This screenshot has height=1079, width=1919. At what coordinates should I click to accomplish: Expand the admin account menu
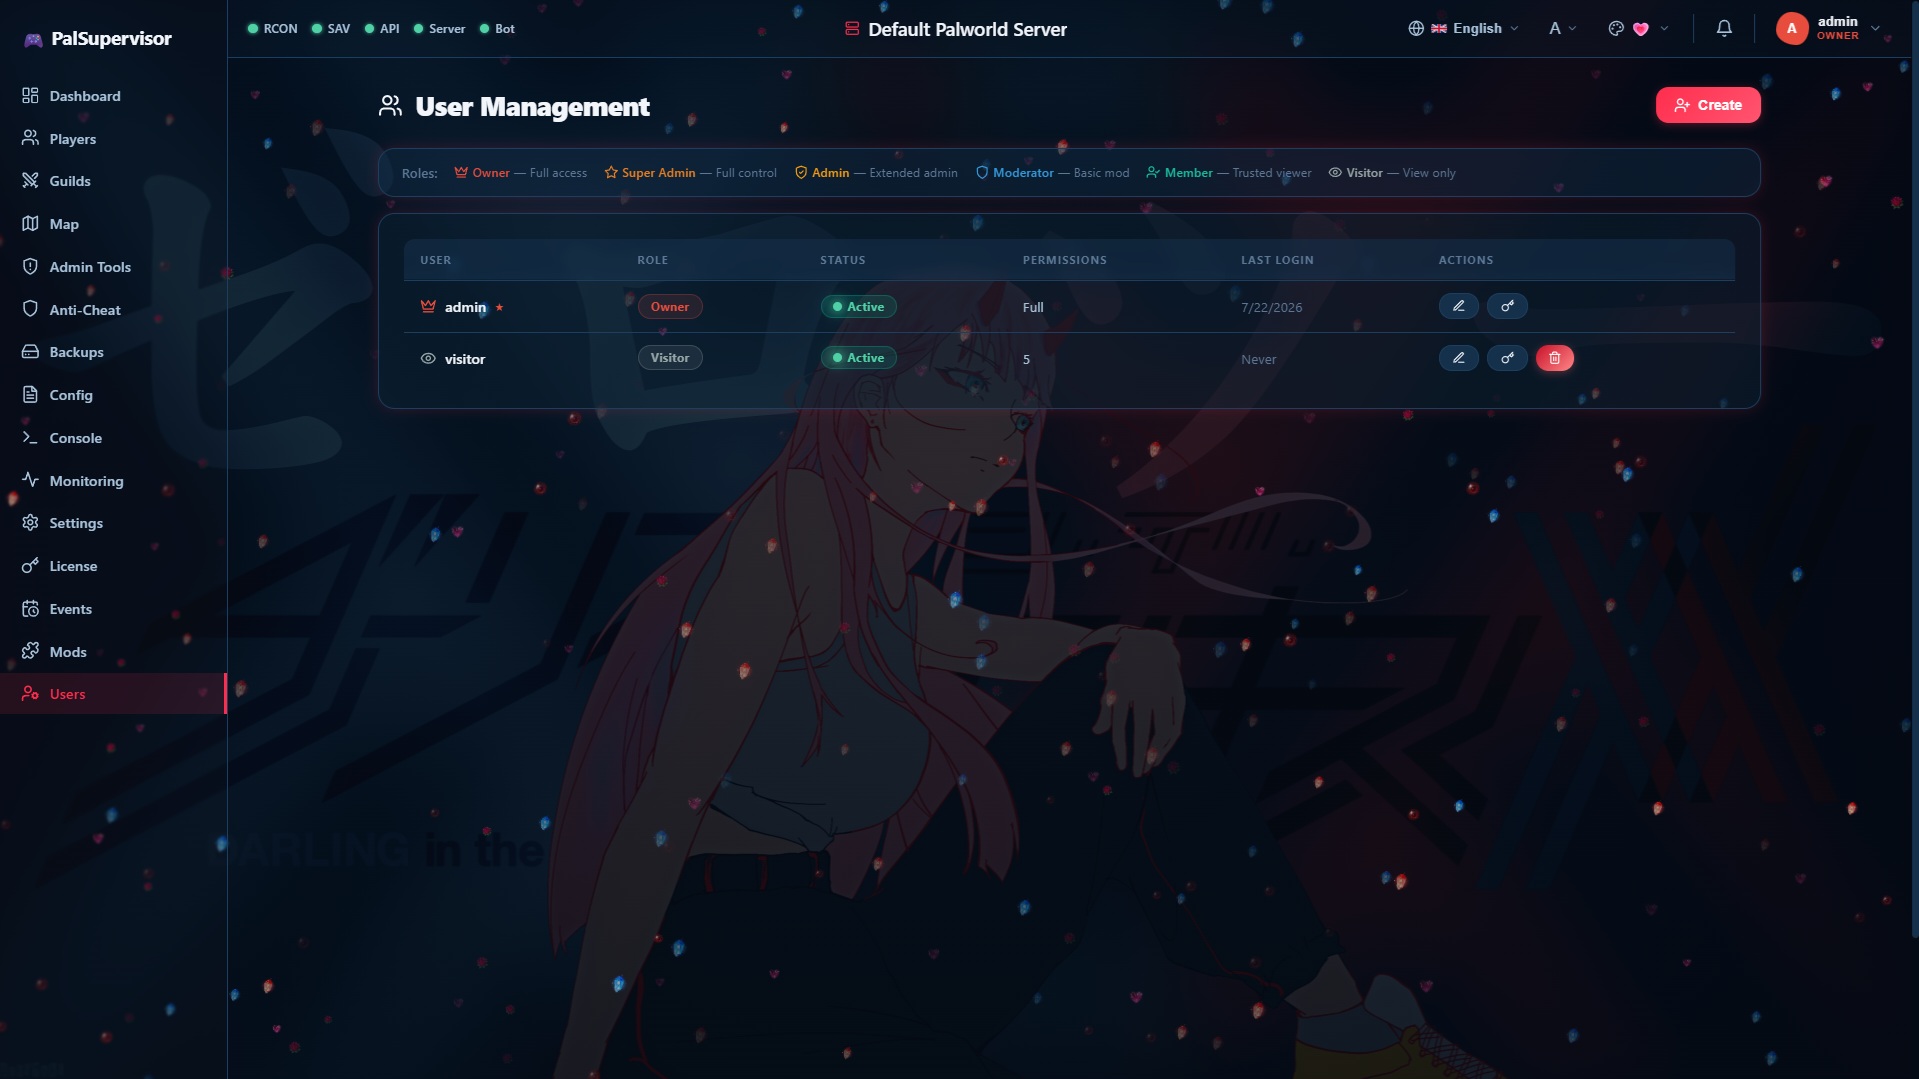click(1829, 29)
